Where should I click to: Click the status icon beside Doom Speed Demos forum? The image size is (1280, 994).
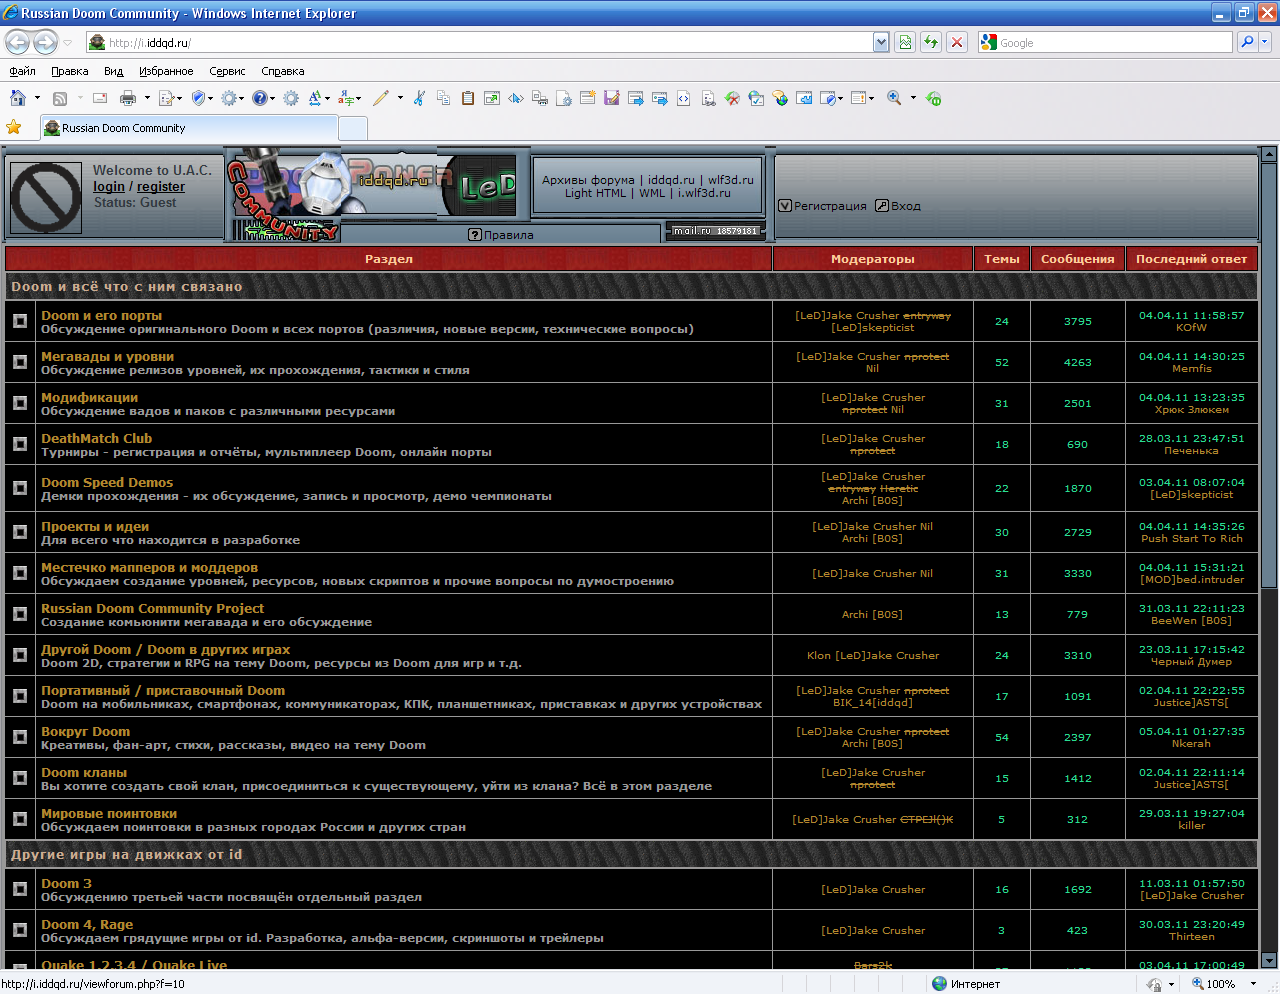(20, 488)
